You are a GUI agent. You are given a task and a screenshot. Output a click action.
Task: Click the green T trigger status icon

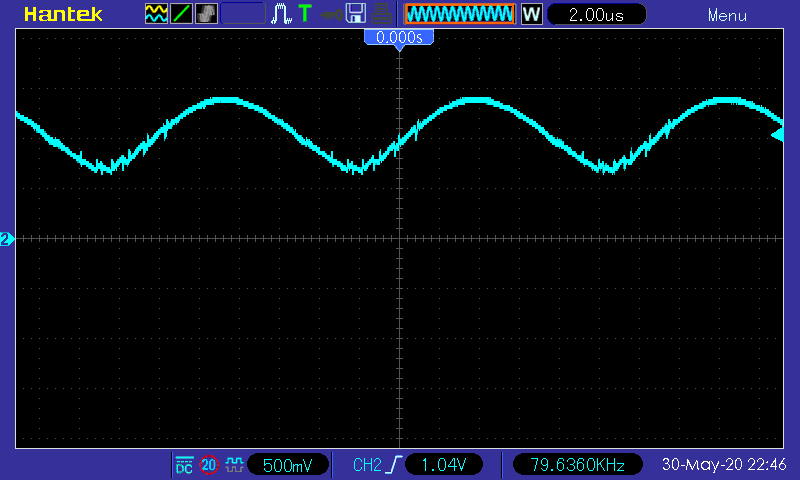(305, 14)
